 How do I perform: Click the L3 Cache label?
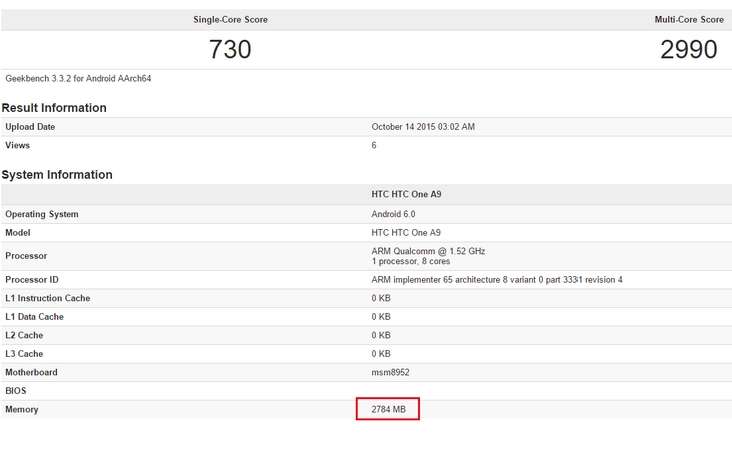(24, 354)
